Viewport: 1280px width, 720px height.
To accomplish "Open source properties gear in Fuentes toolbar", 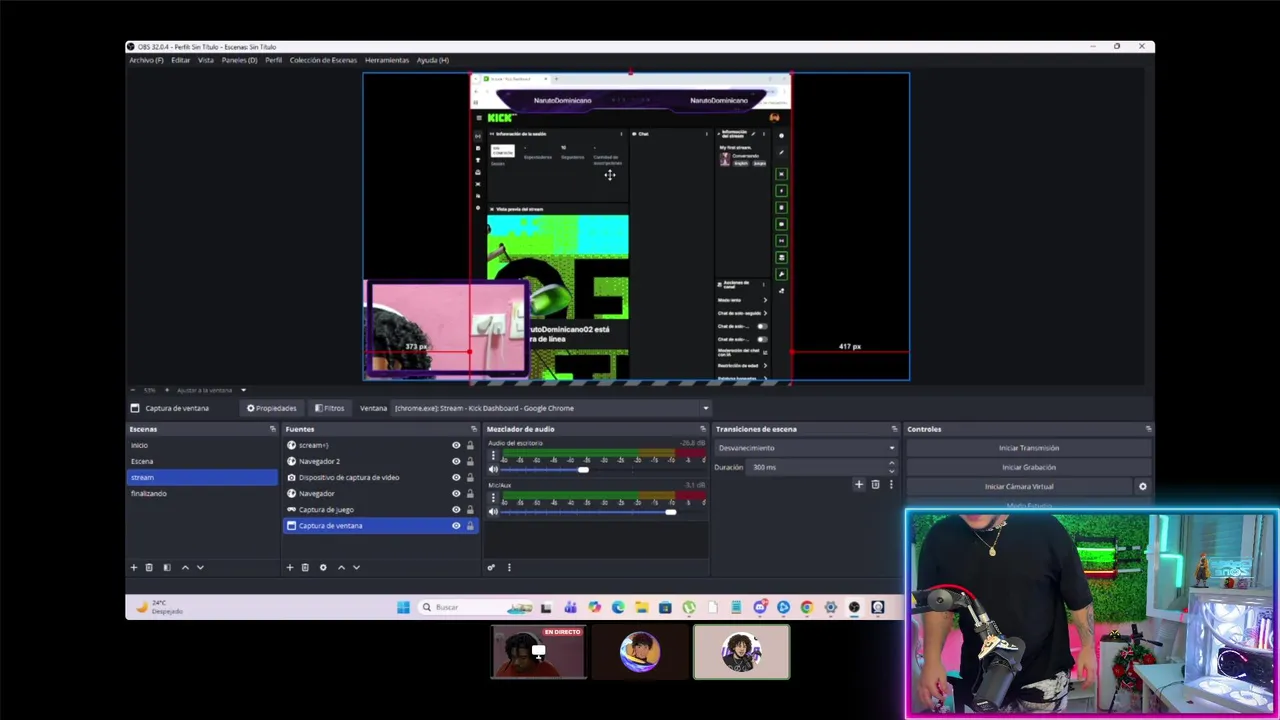I will [323, 567].
